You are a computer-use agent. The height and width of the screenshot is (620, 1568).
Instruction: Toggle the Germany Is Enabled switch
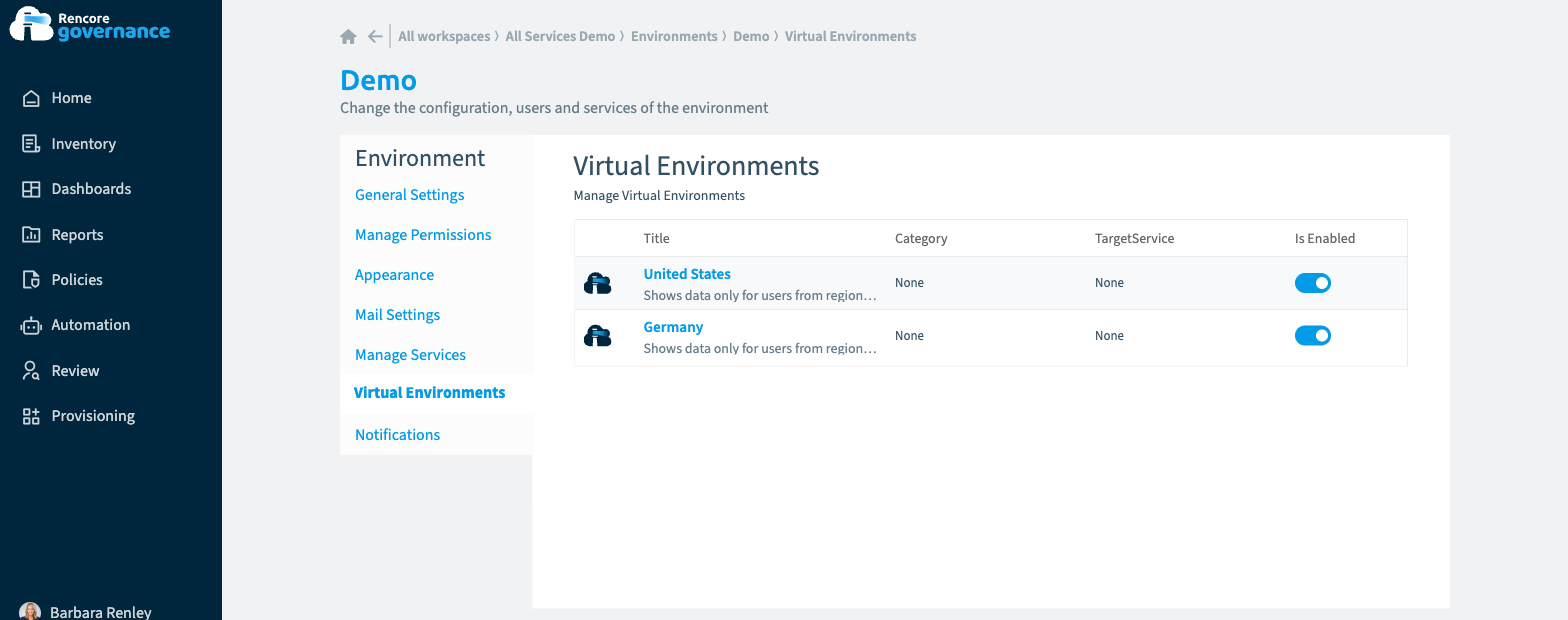(x=1313, y=336)
